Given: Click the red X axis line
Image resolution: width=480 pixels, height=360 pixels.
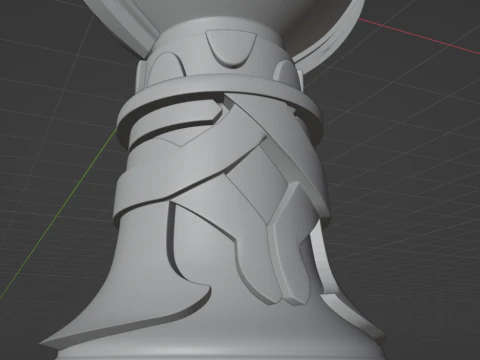Looking at the screenshot, I should point(419,36).
